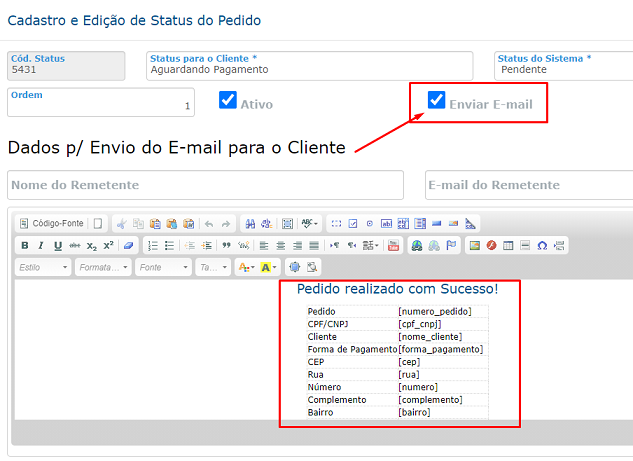The width and height of the screenshot is (633, 461).
Task: Open the text color picker
Action: (x=246, y=267)
